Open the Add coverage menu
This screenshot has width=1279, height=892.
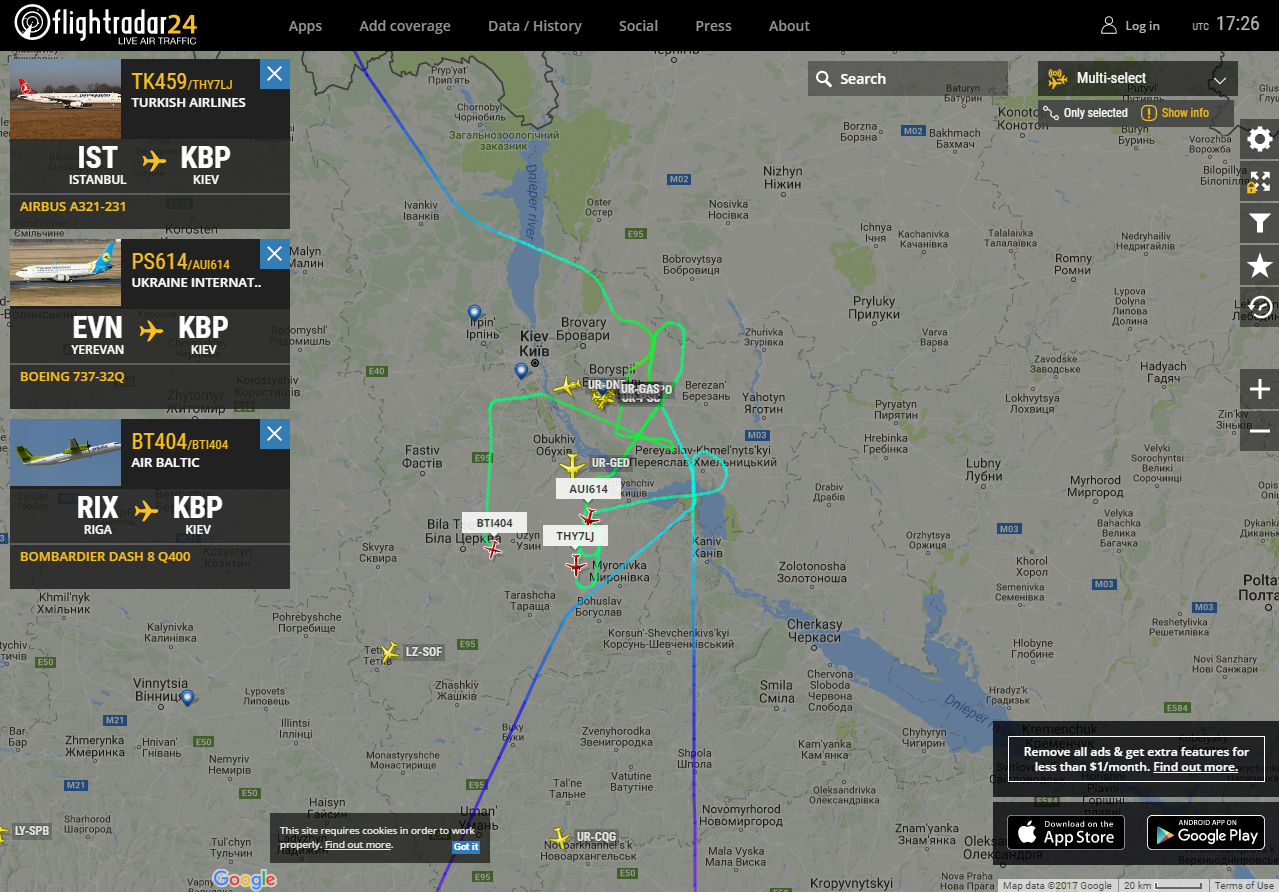click(x=405, y=26)
